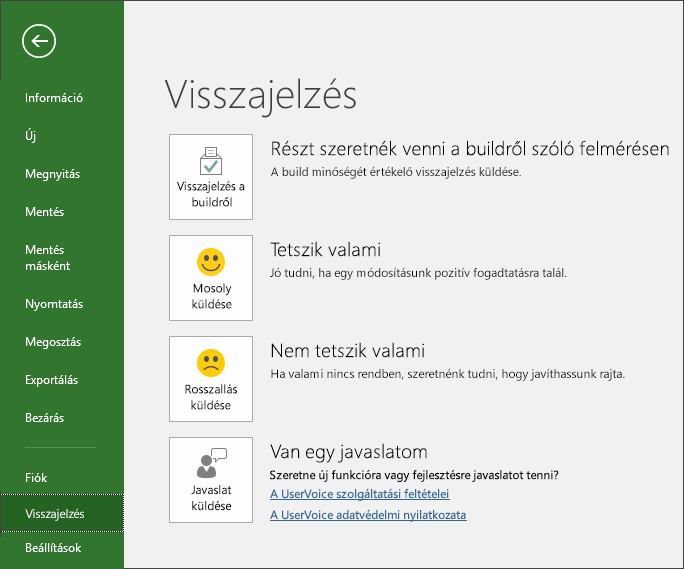Click 'Szeretne új funkcióra vagy fejlesztésre' text

click(414, 475)
